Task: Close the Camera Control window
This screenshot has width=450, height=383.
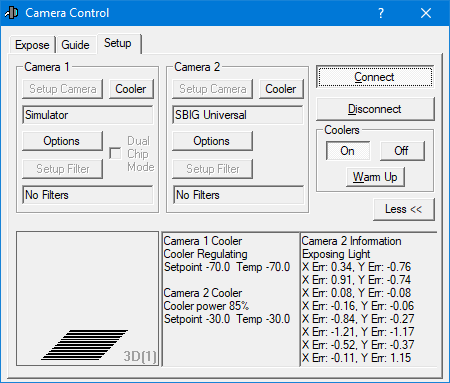Action: click(426, 13)
